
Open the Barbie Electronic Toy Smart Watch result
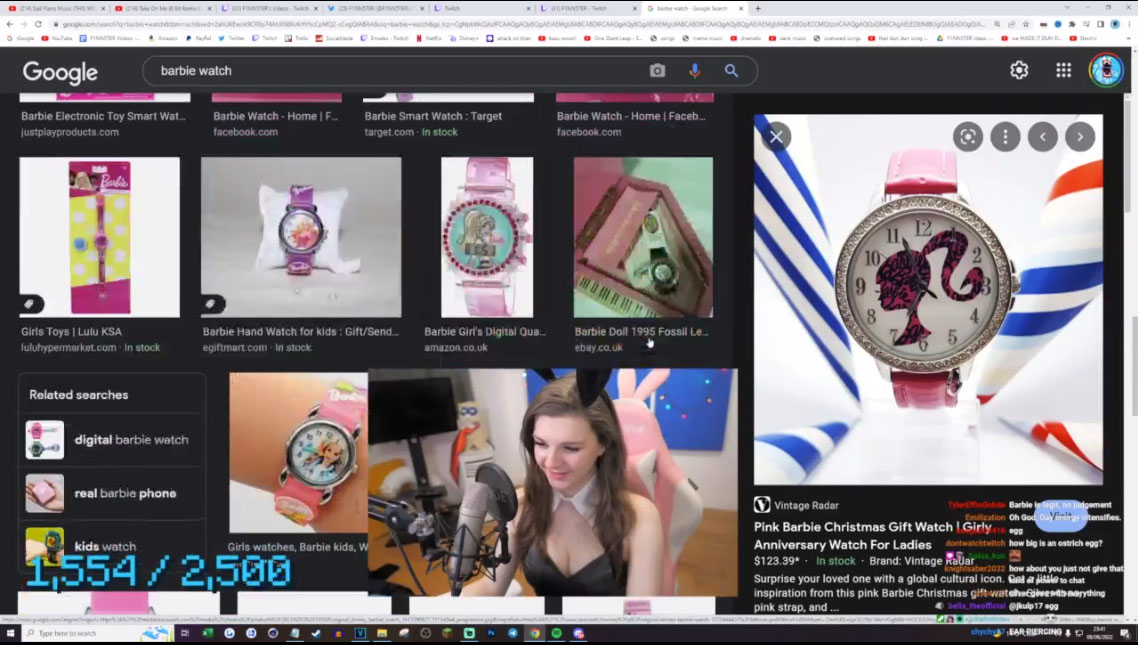103,116
